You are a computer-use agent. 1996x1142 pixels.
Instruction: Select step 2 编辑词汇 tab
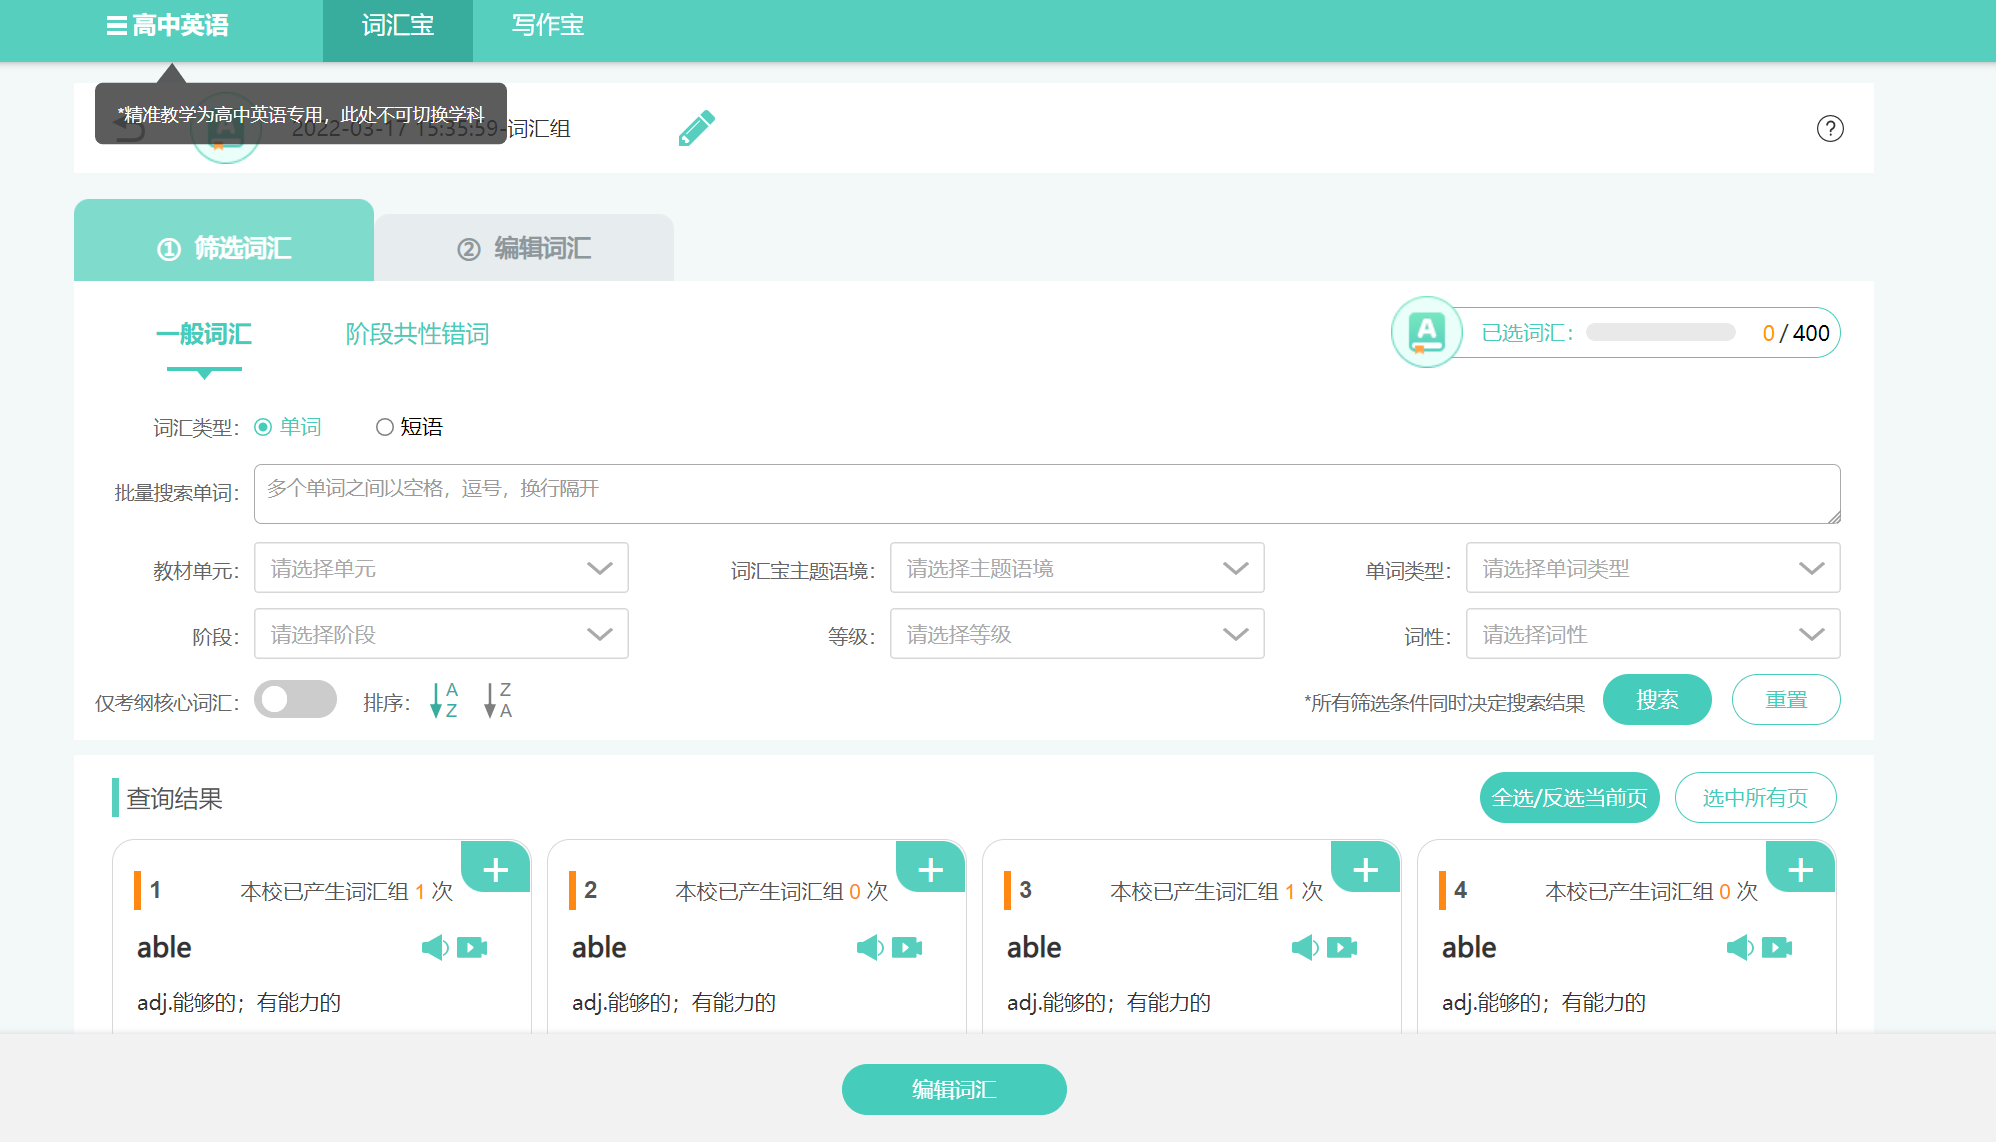click(x=524, y=248)
